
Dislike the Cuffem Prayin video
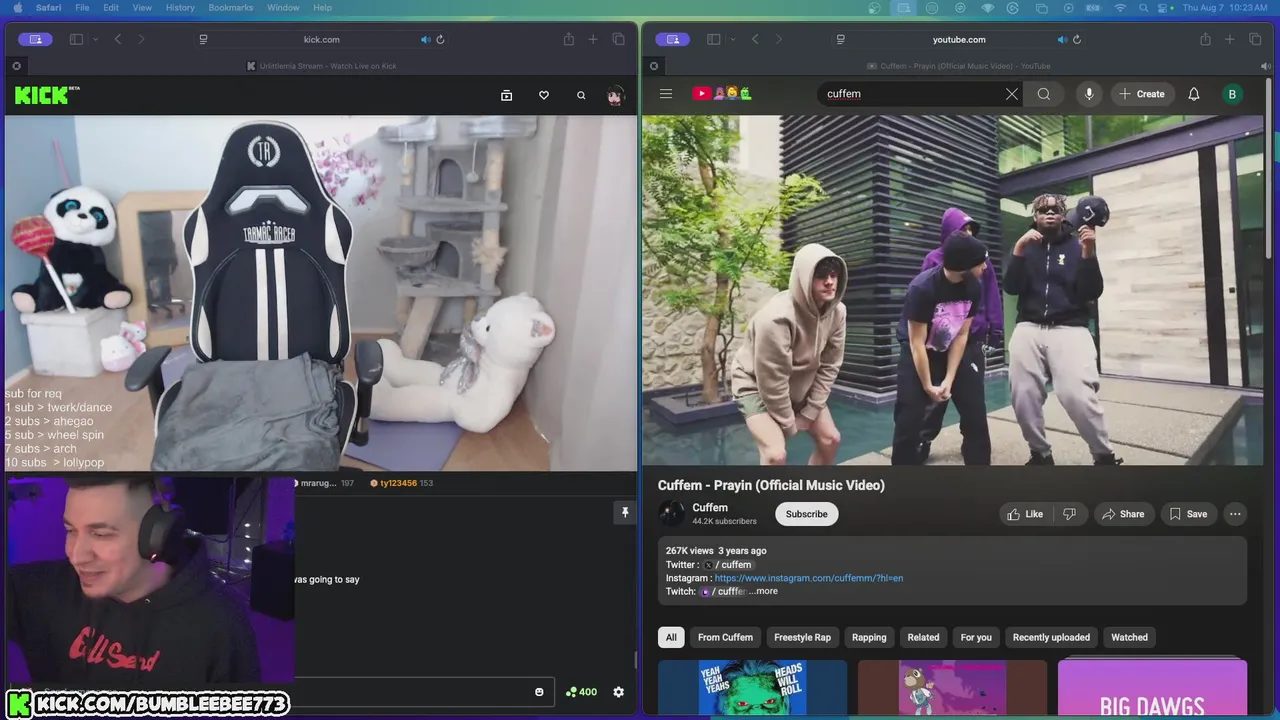tap(1069, 514)
